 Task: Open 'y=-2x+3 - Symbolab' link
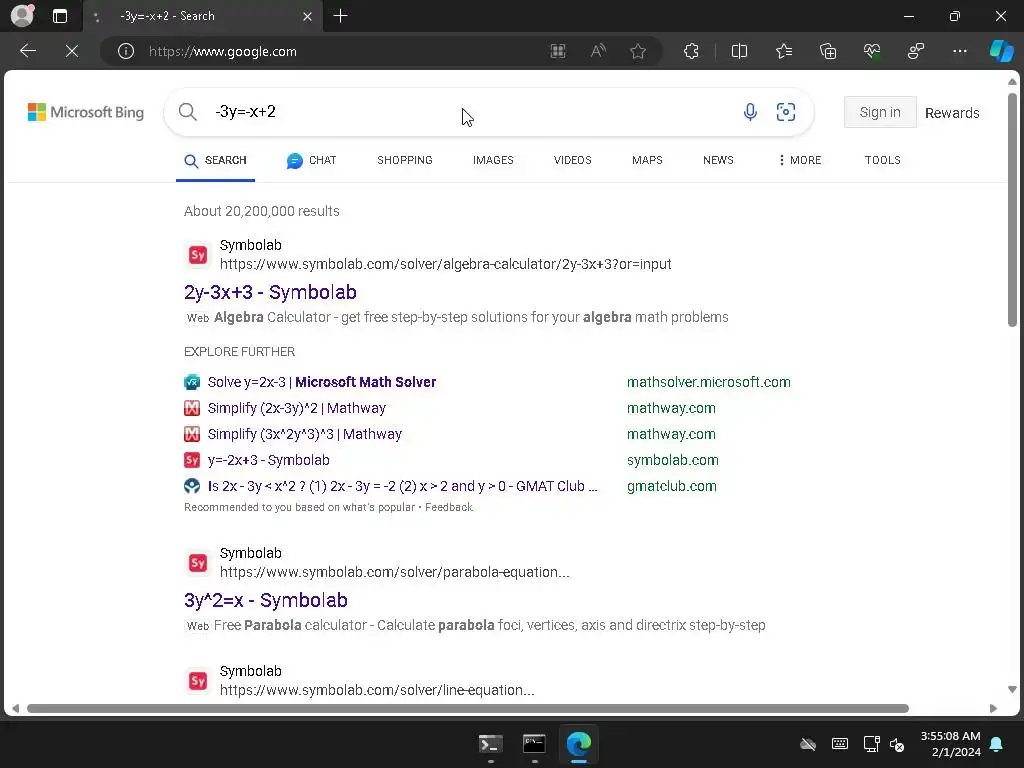[x=268, y=460]
